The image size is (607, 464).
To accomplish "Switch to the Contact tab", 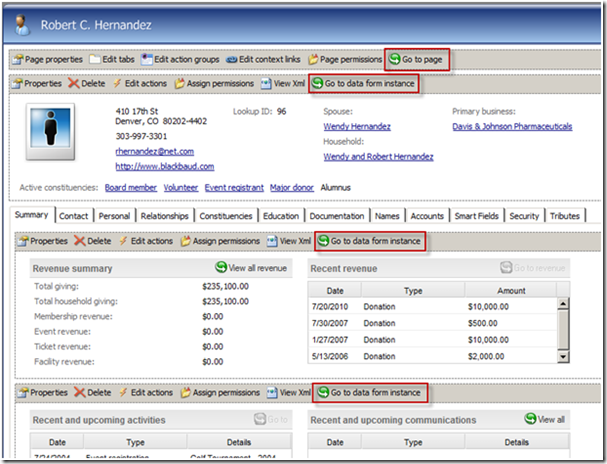I will (73, 215).
